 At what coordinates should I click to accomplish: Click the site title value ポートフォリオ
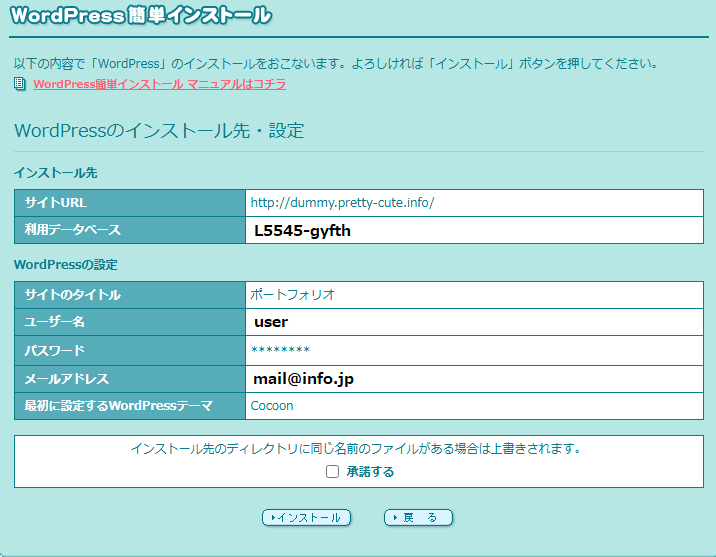[x=292, y=295]
